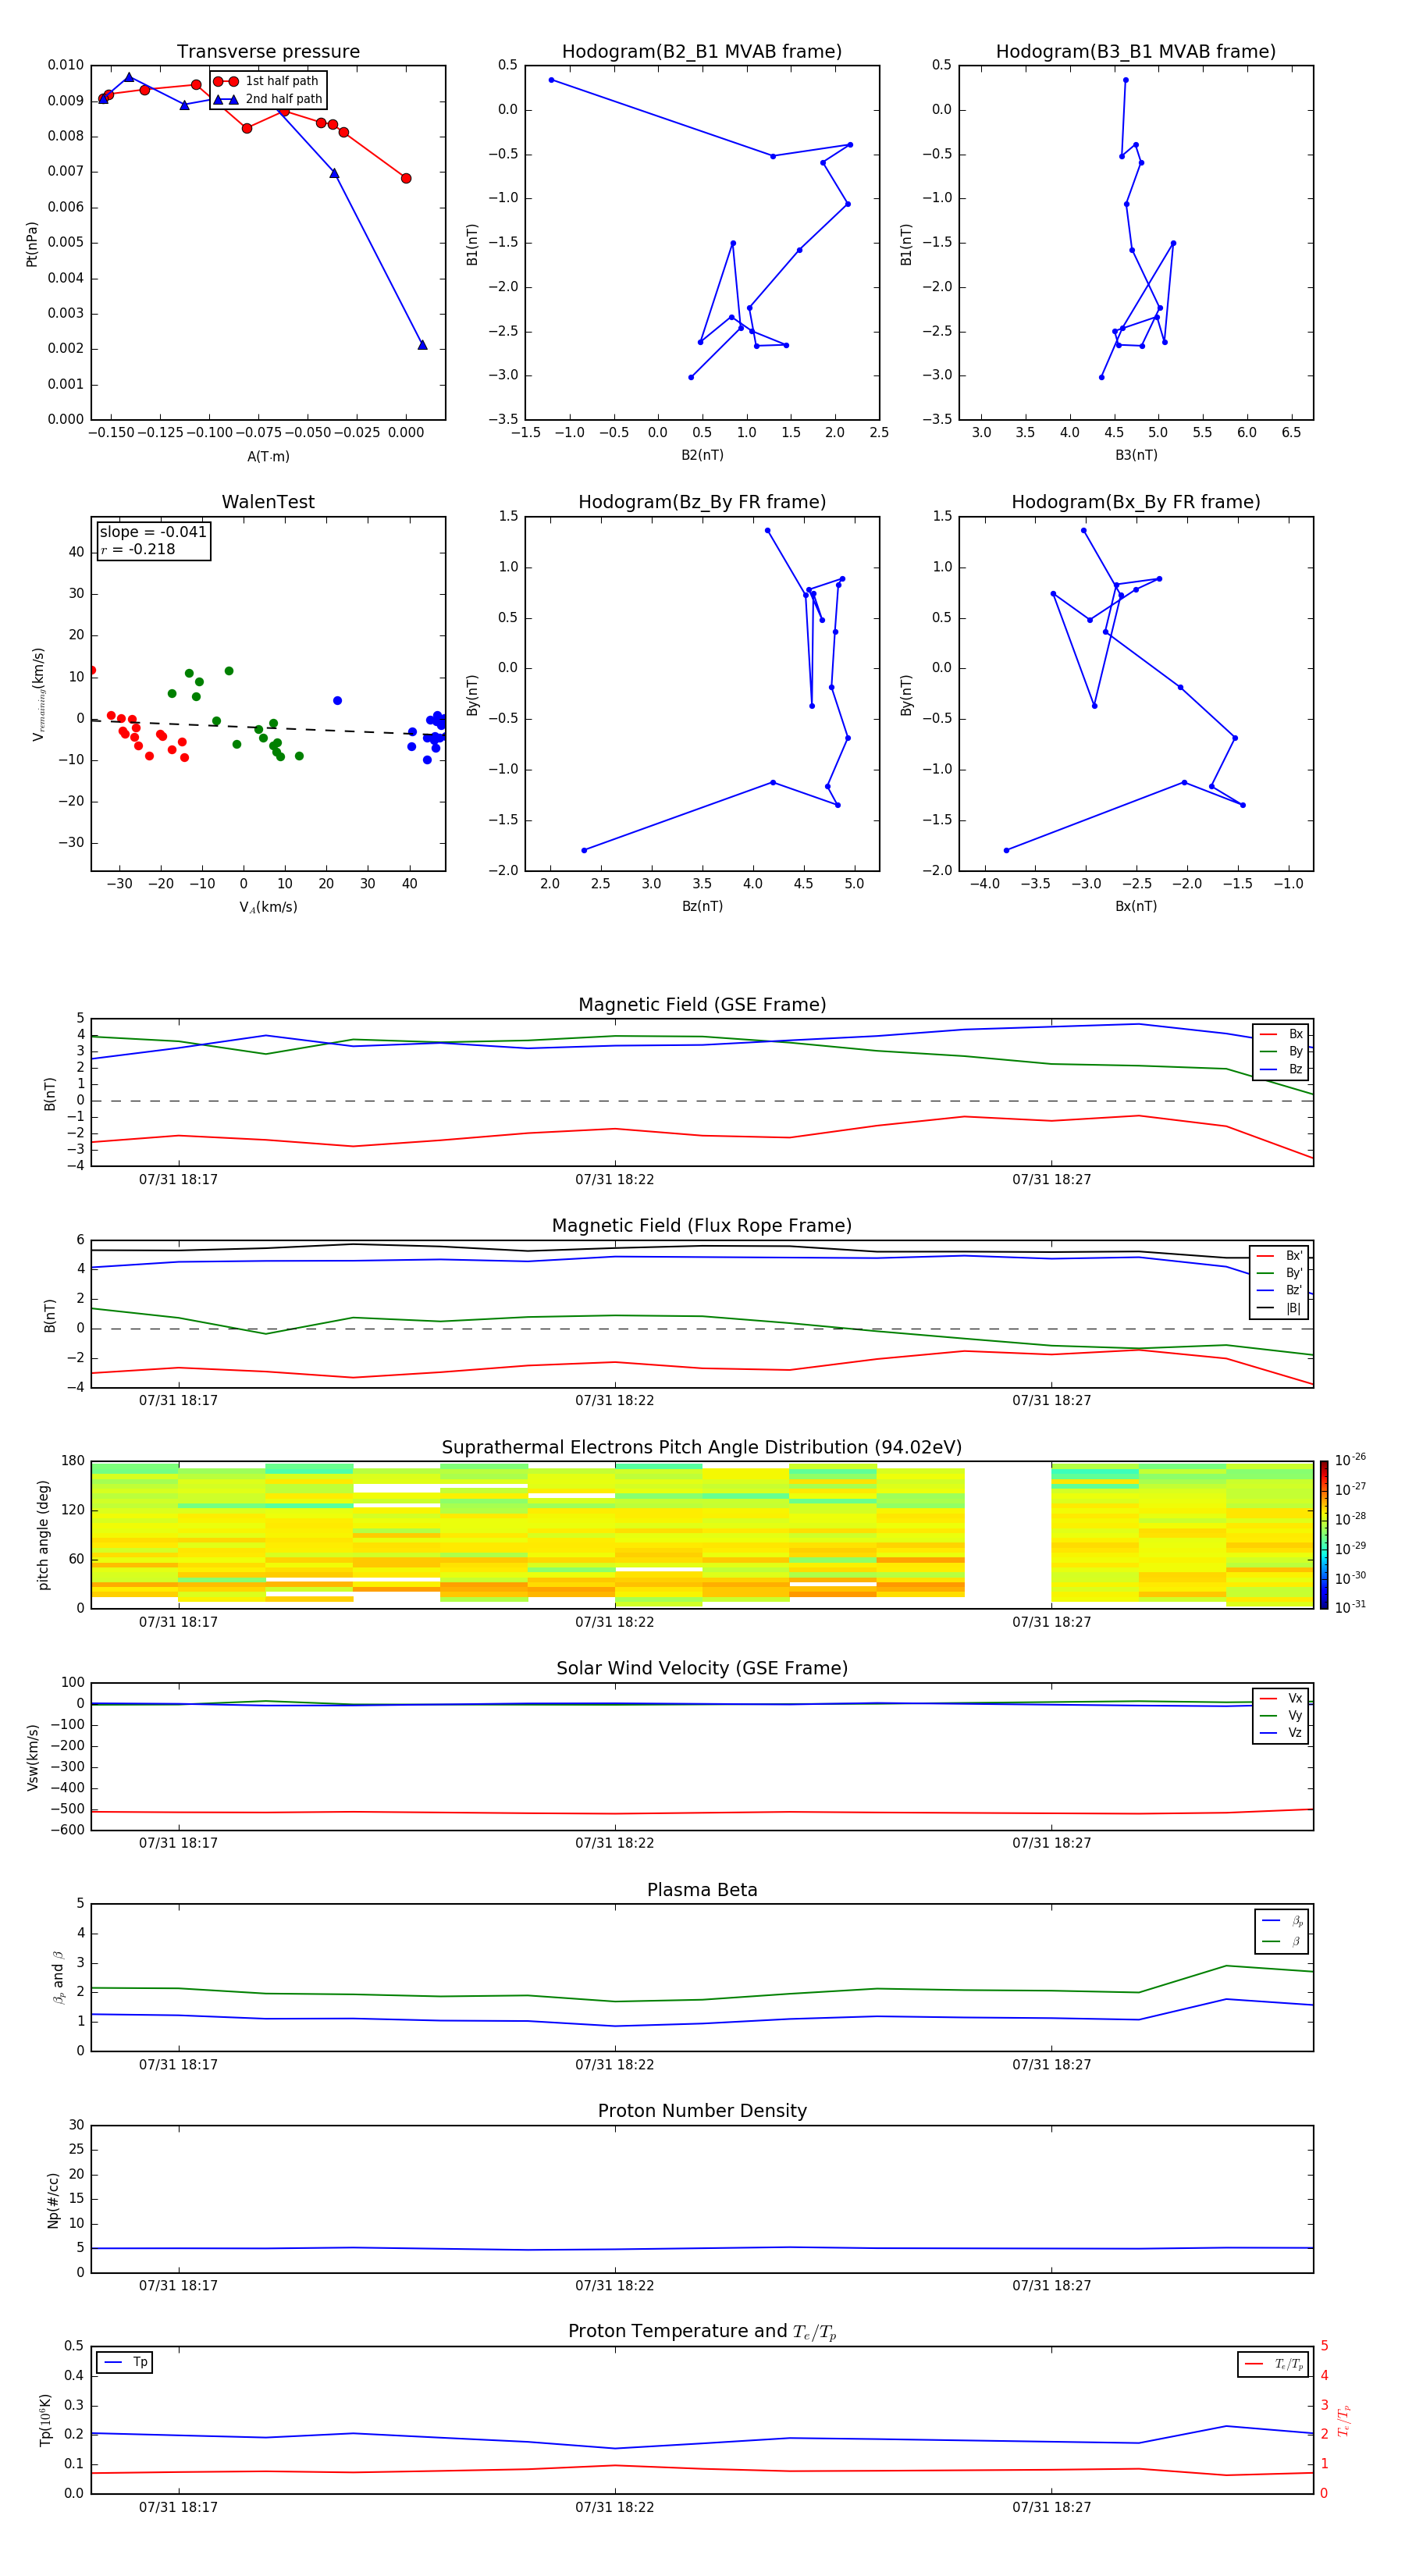Click '07/31 18:17' tick under GSE Magnetic Field plot

178,1180
